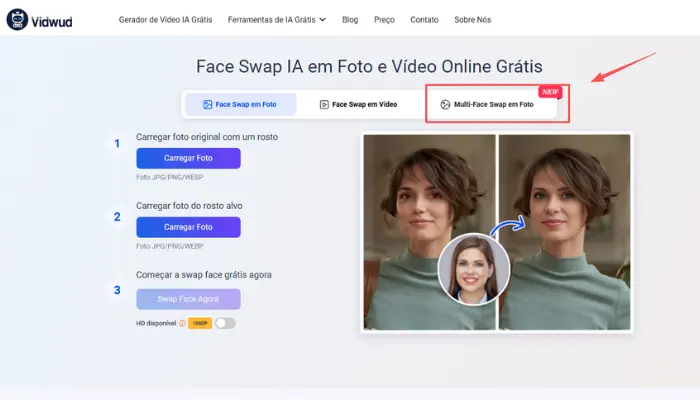Click the circular target face thumbnail

pos(474,269)
